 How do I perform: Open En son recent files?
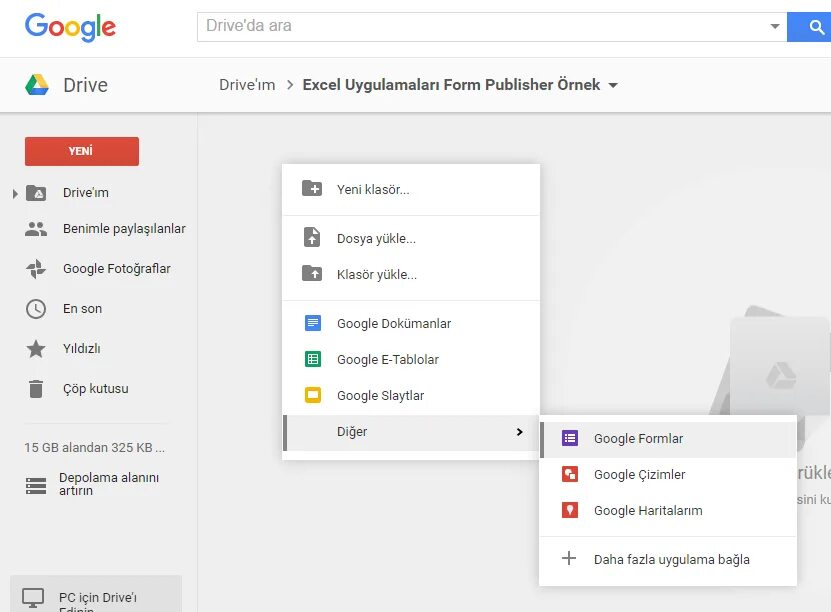(82, 308)
